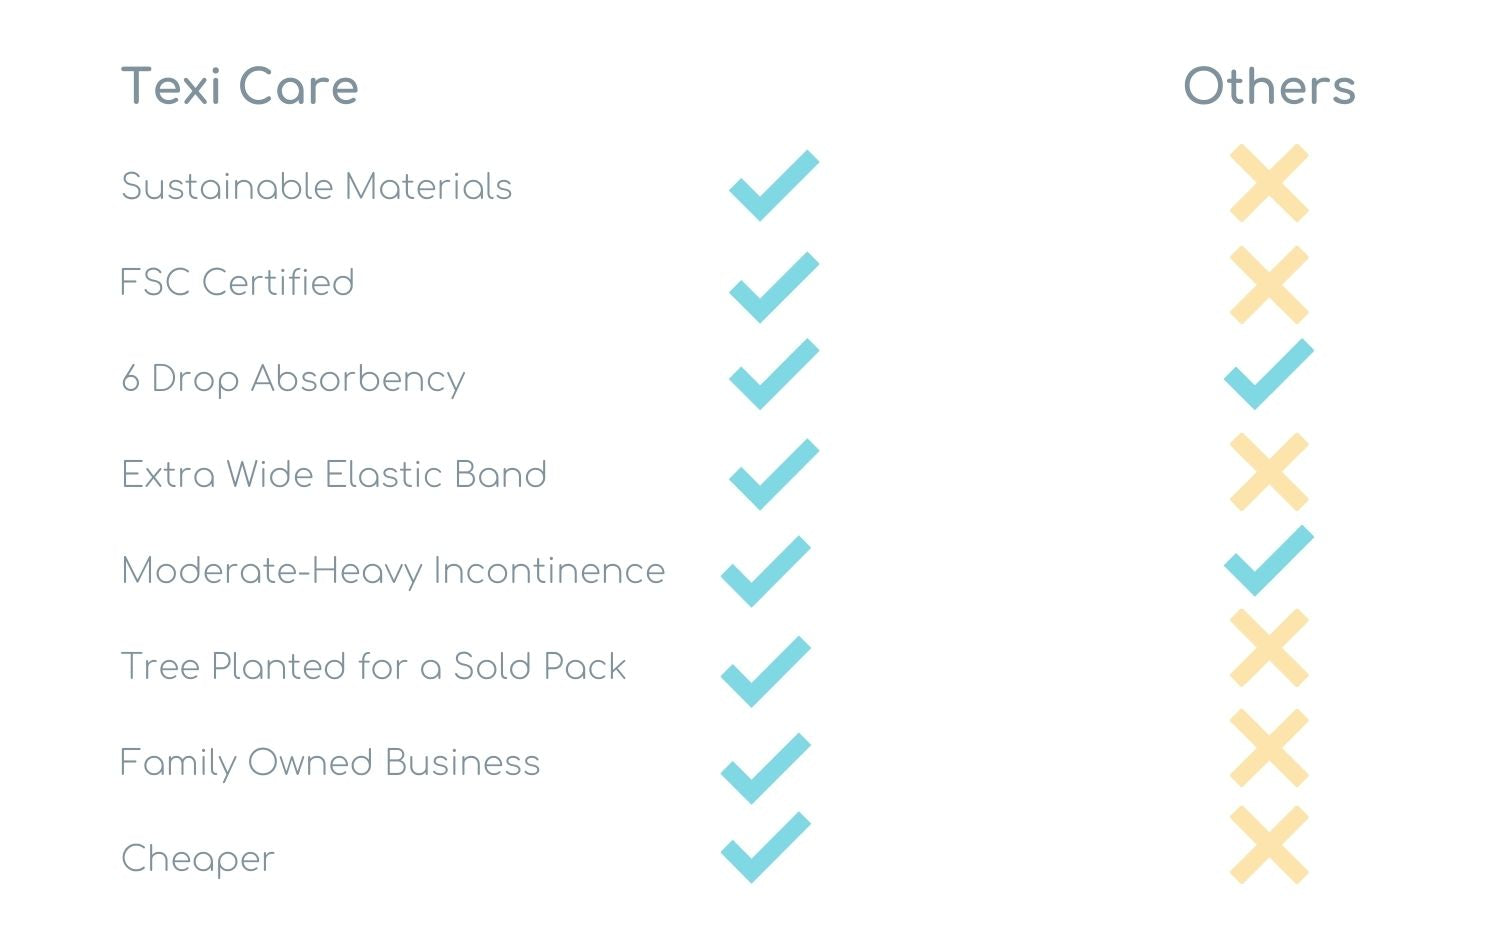Click Texi Care checkmark for Moderate-Heavy Incontinence
This screenshot has width=1500, height=946.
coord(765,571)
